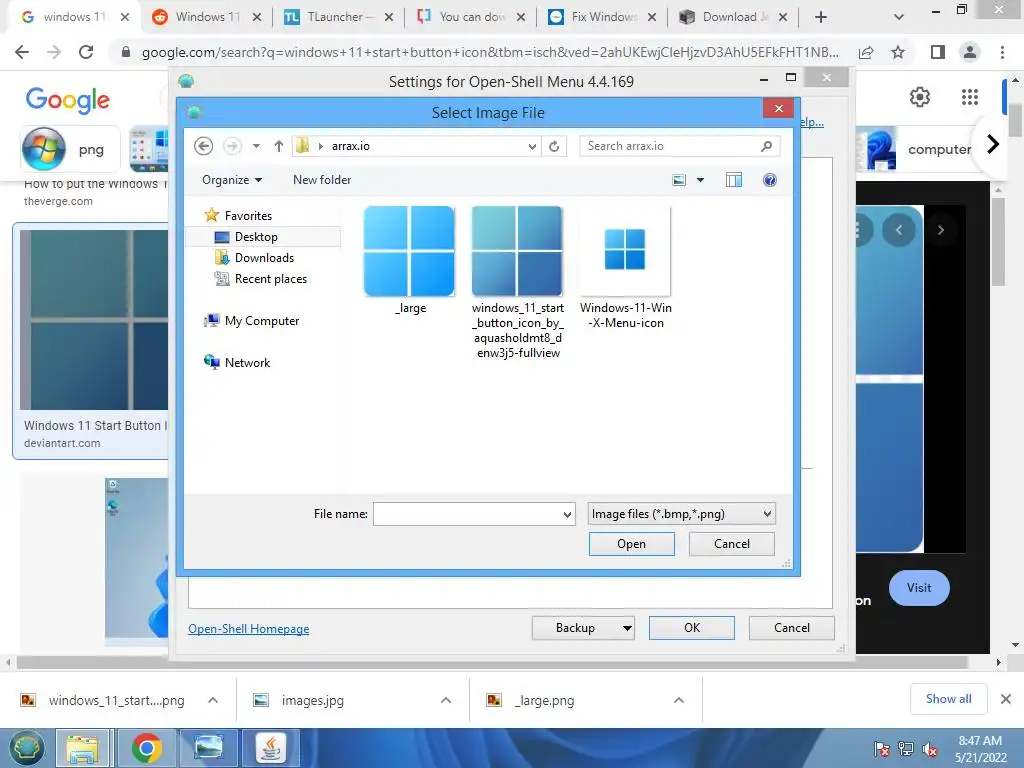Screen dimensions: 1024x768
Task: Click the Forward arrow in file dialog
Action: coord(232,146)
